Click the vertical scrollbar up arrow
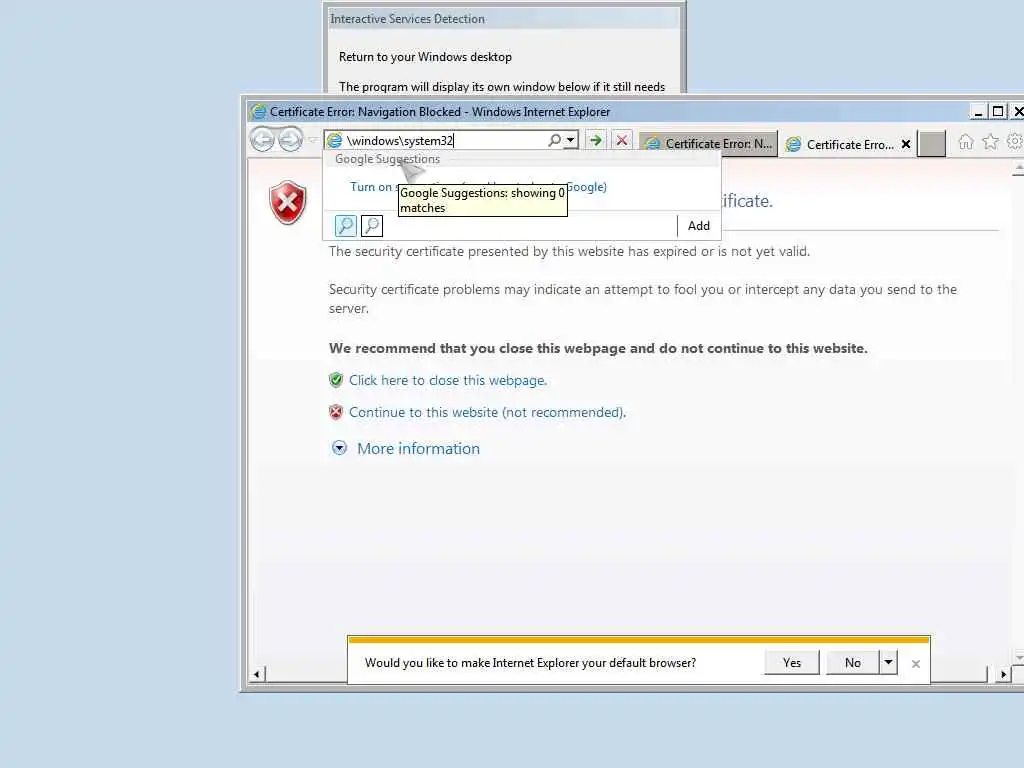 [x=1018, y=169]
